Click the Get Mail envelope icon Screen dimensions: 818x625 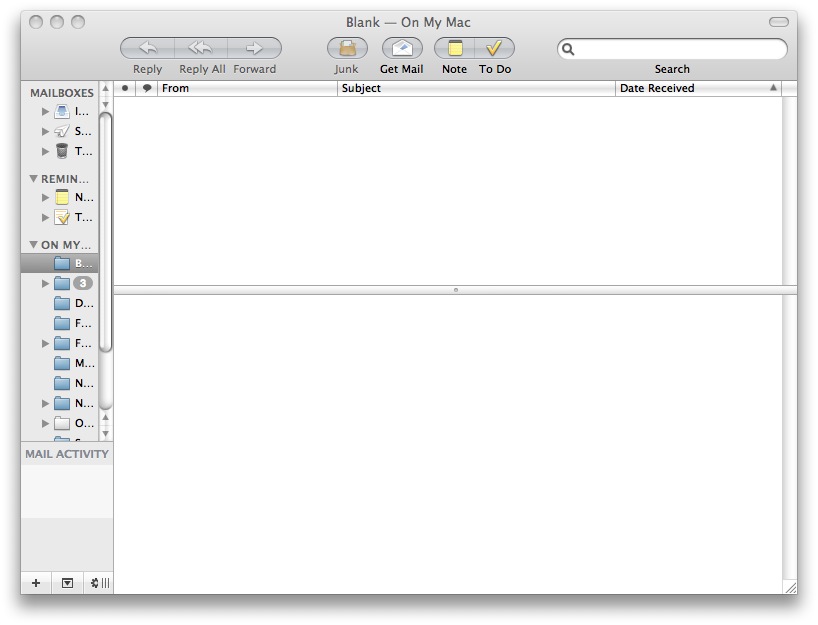pos(402,48)
